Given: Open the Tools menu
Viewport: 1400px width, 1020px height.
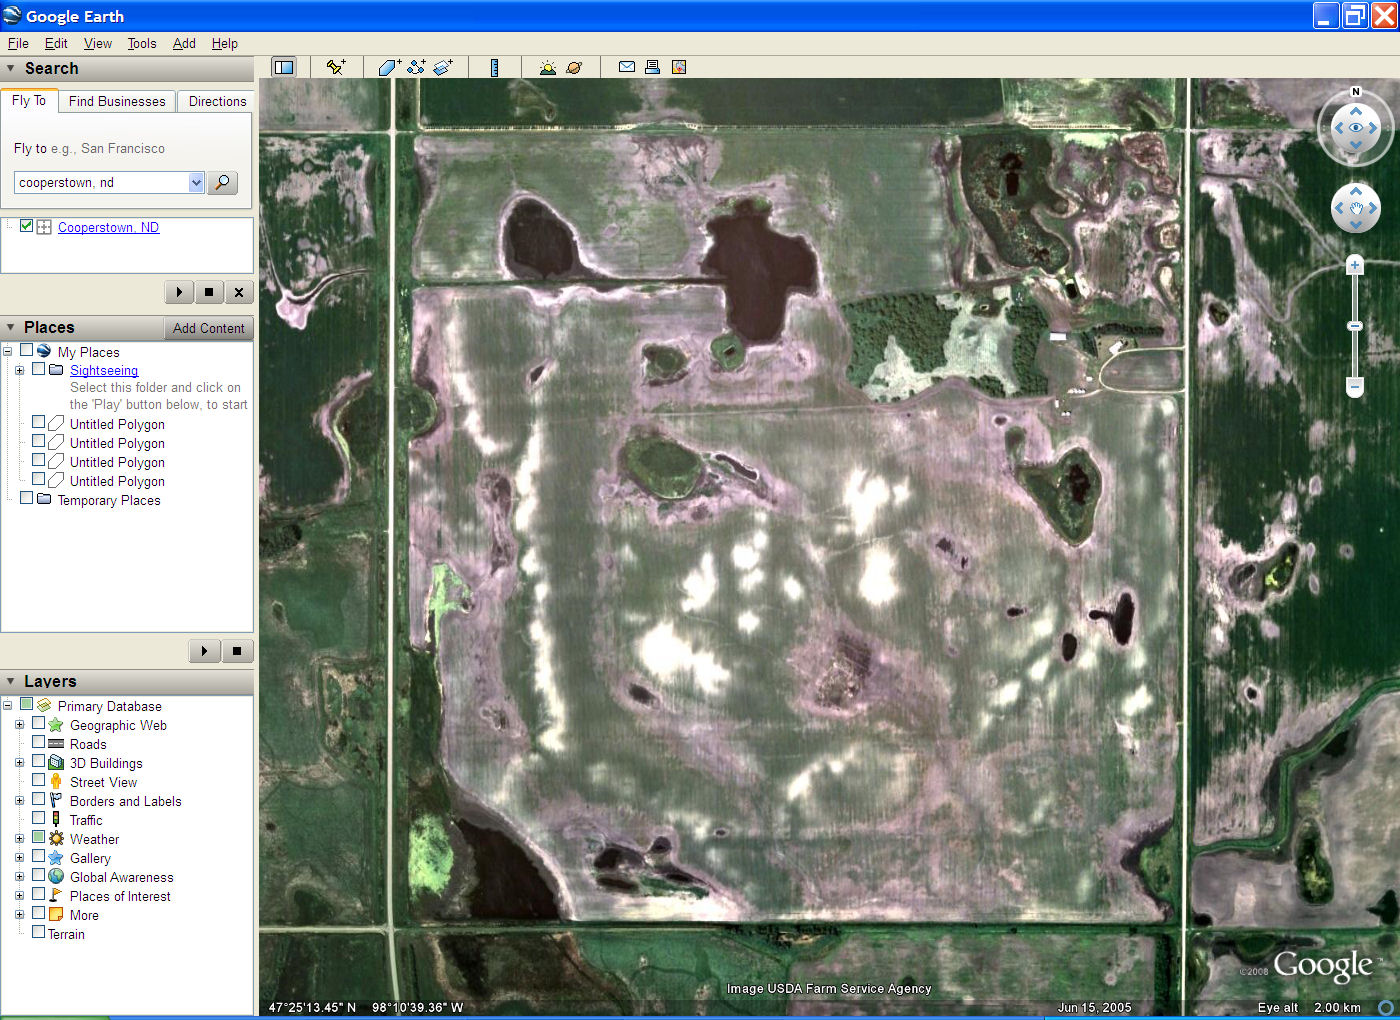Looking at the screenshot, I should pos(142,43).
